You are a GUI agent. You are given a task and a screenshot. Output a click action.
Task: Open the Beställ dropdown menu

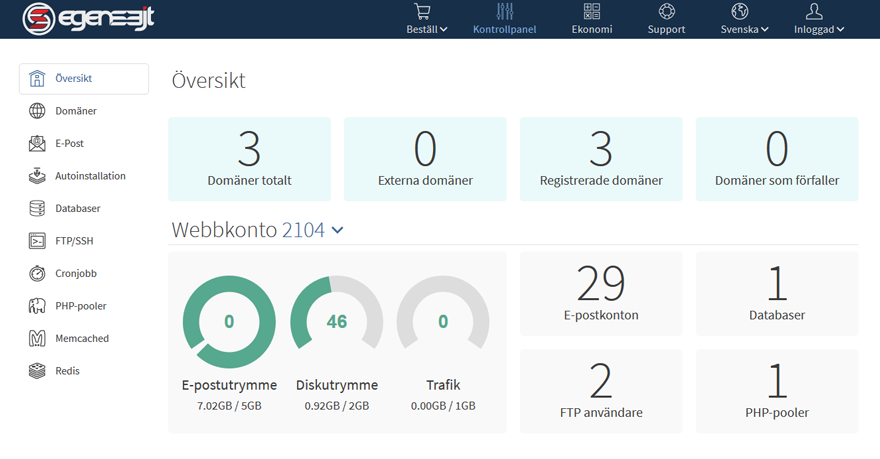(427, 29)
